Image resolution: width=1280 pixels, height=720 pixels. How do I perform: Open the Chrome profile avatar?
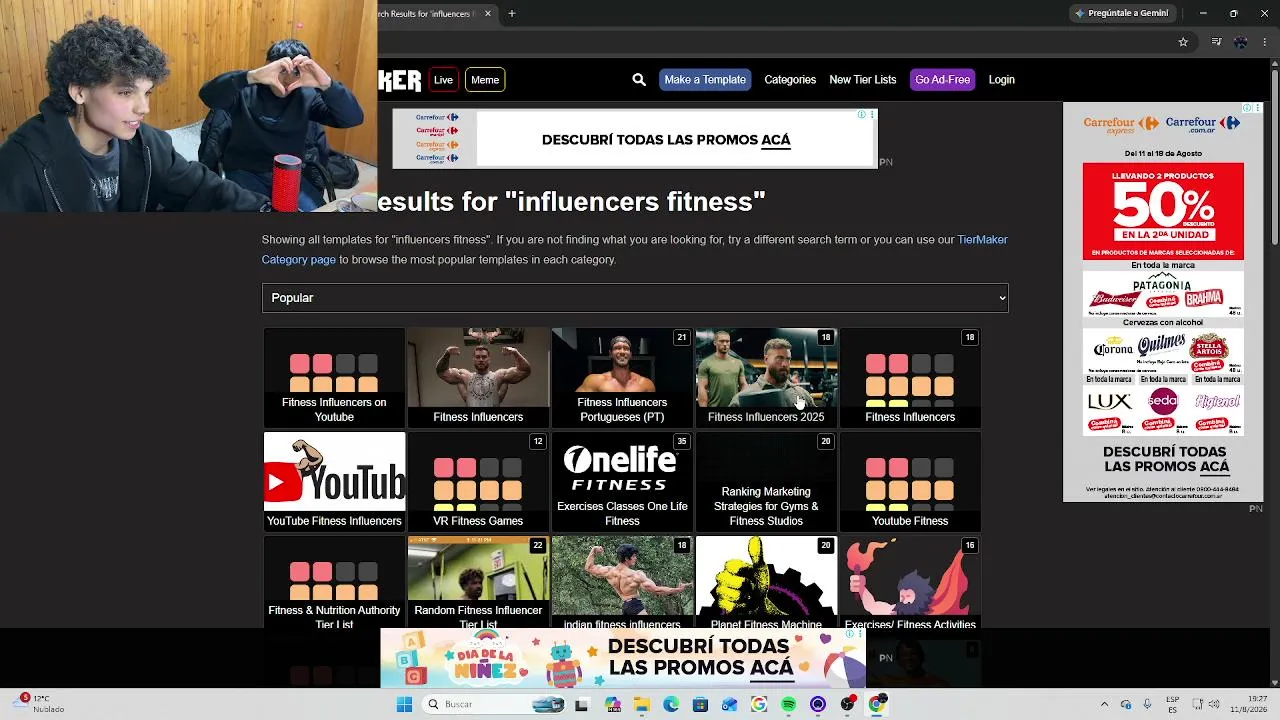coord(1241,42)
